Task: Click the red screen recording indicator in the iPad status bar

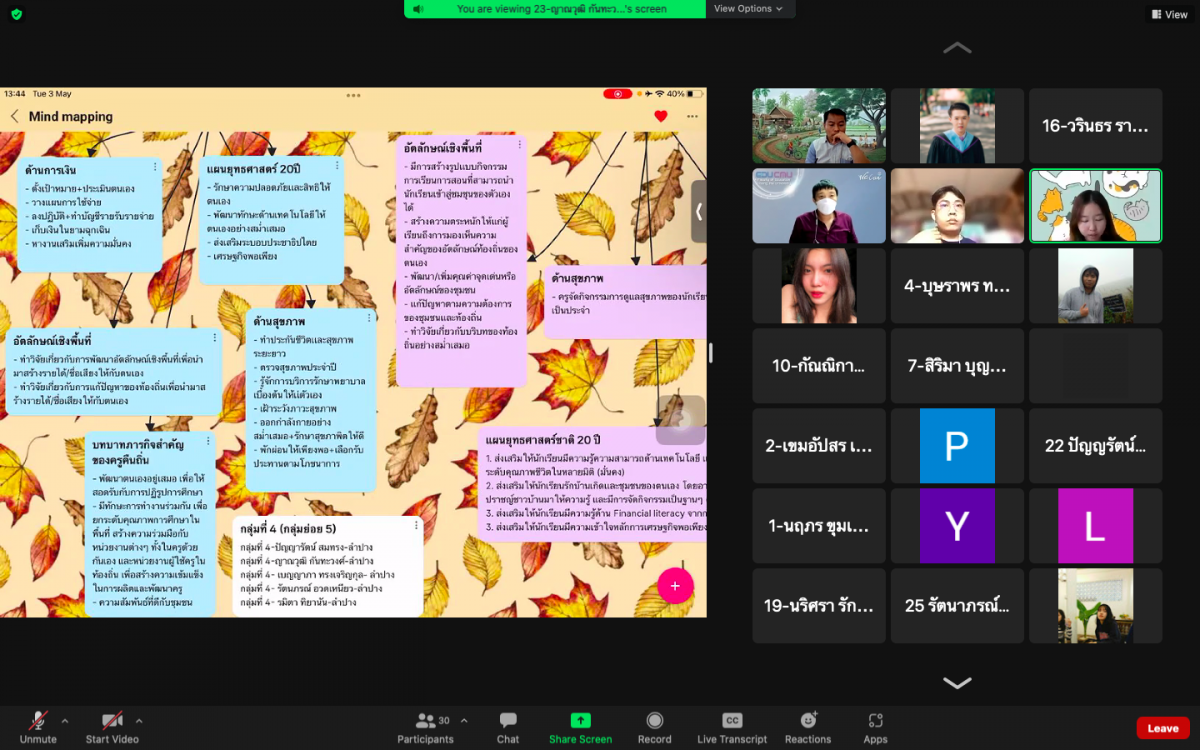Action: point(617,94)
